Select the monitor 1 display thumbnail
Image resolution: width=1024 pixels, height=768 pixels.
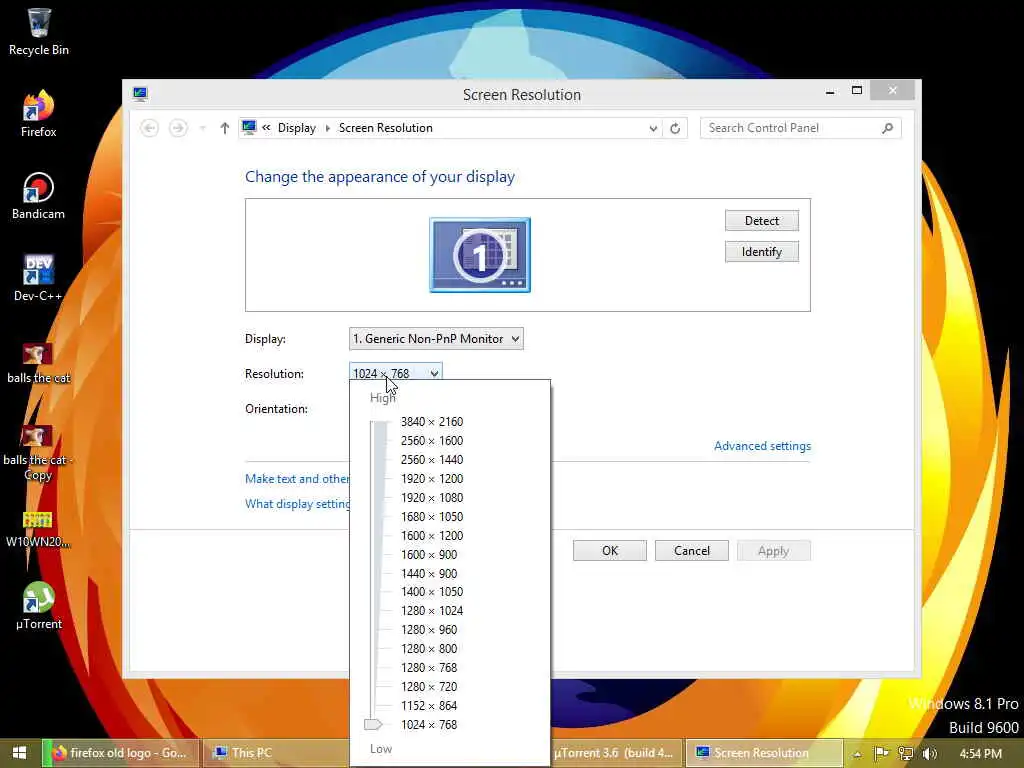pos(480,255)
